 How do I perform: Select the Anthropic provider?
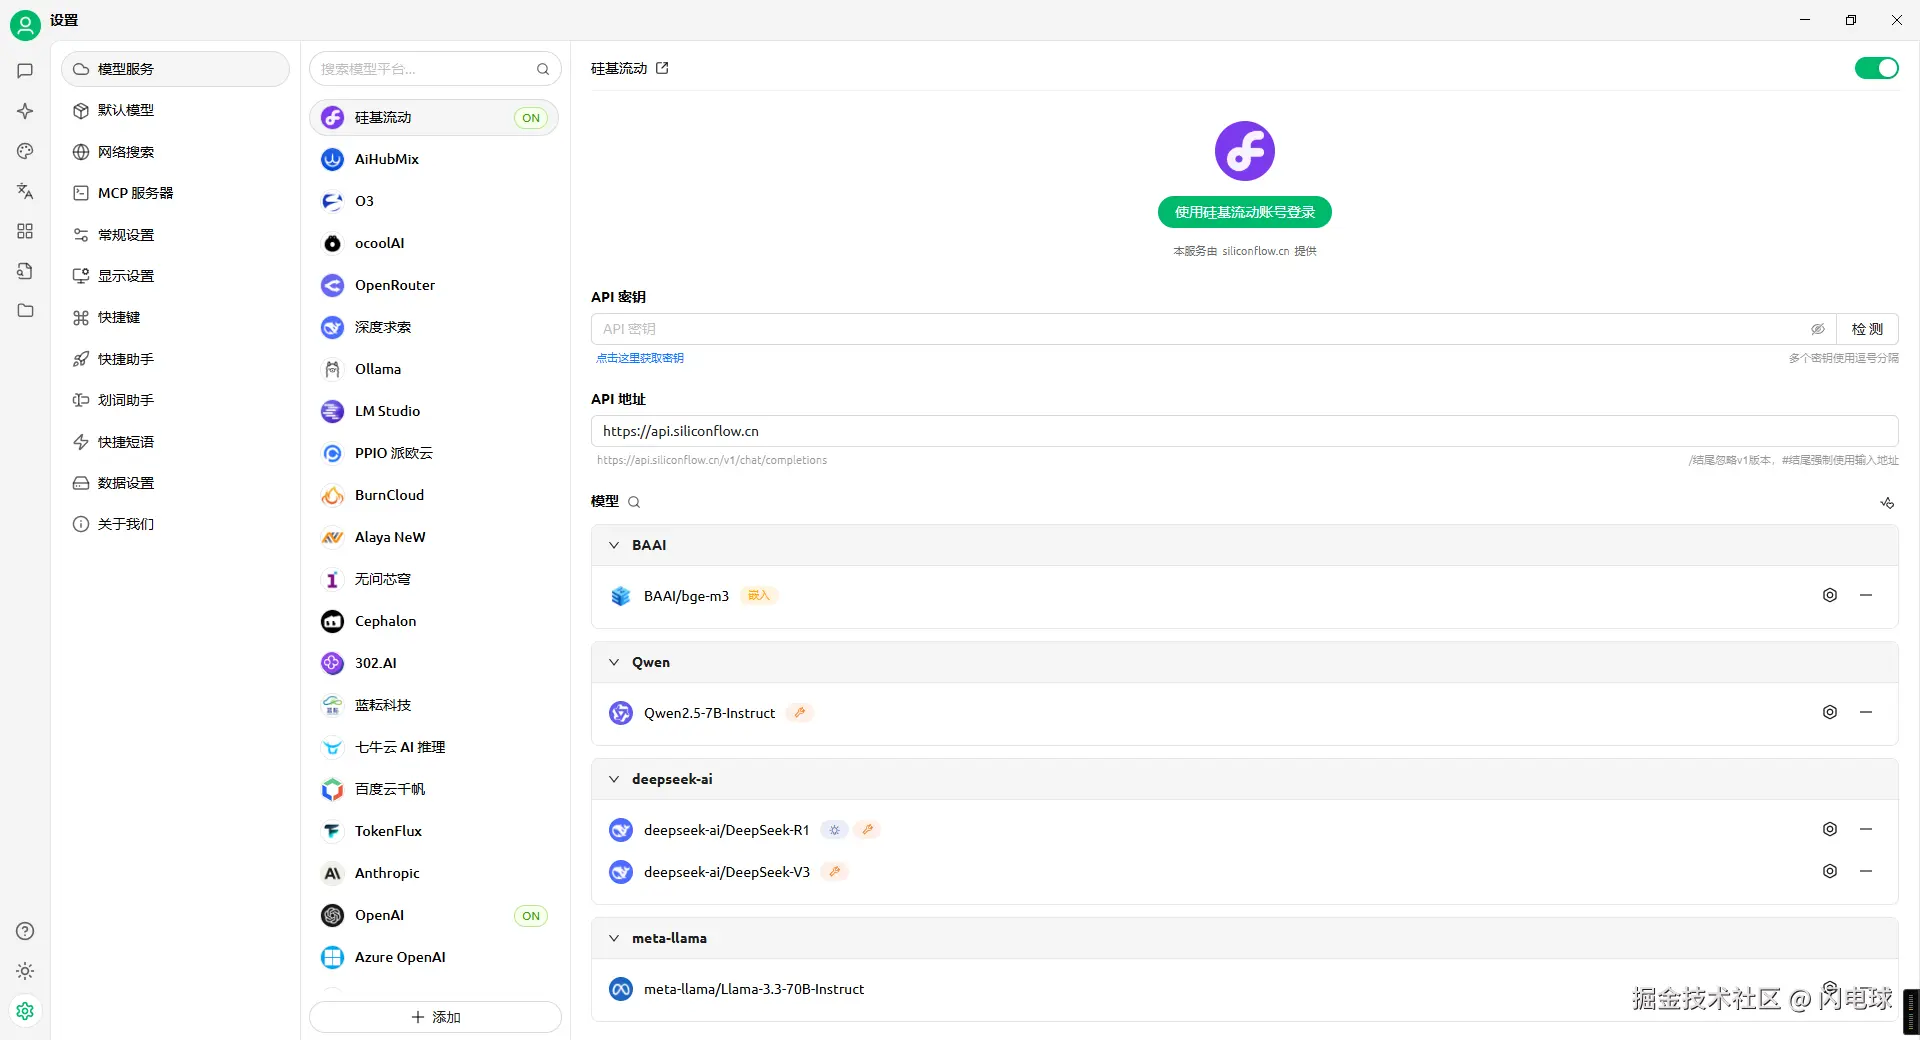pyautogui.click(x=434, y=873)
